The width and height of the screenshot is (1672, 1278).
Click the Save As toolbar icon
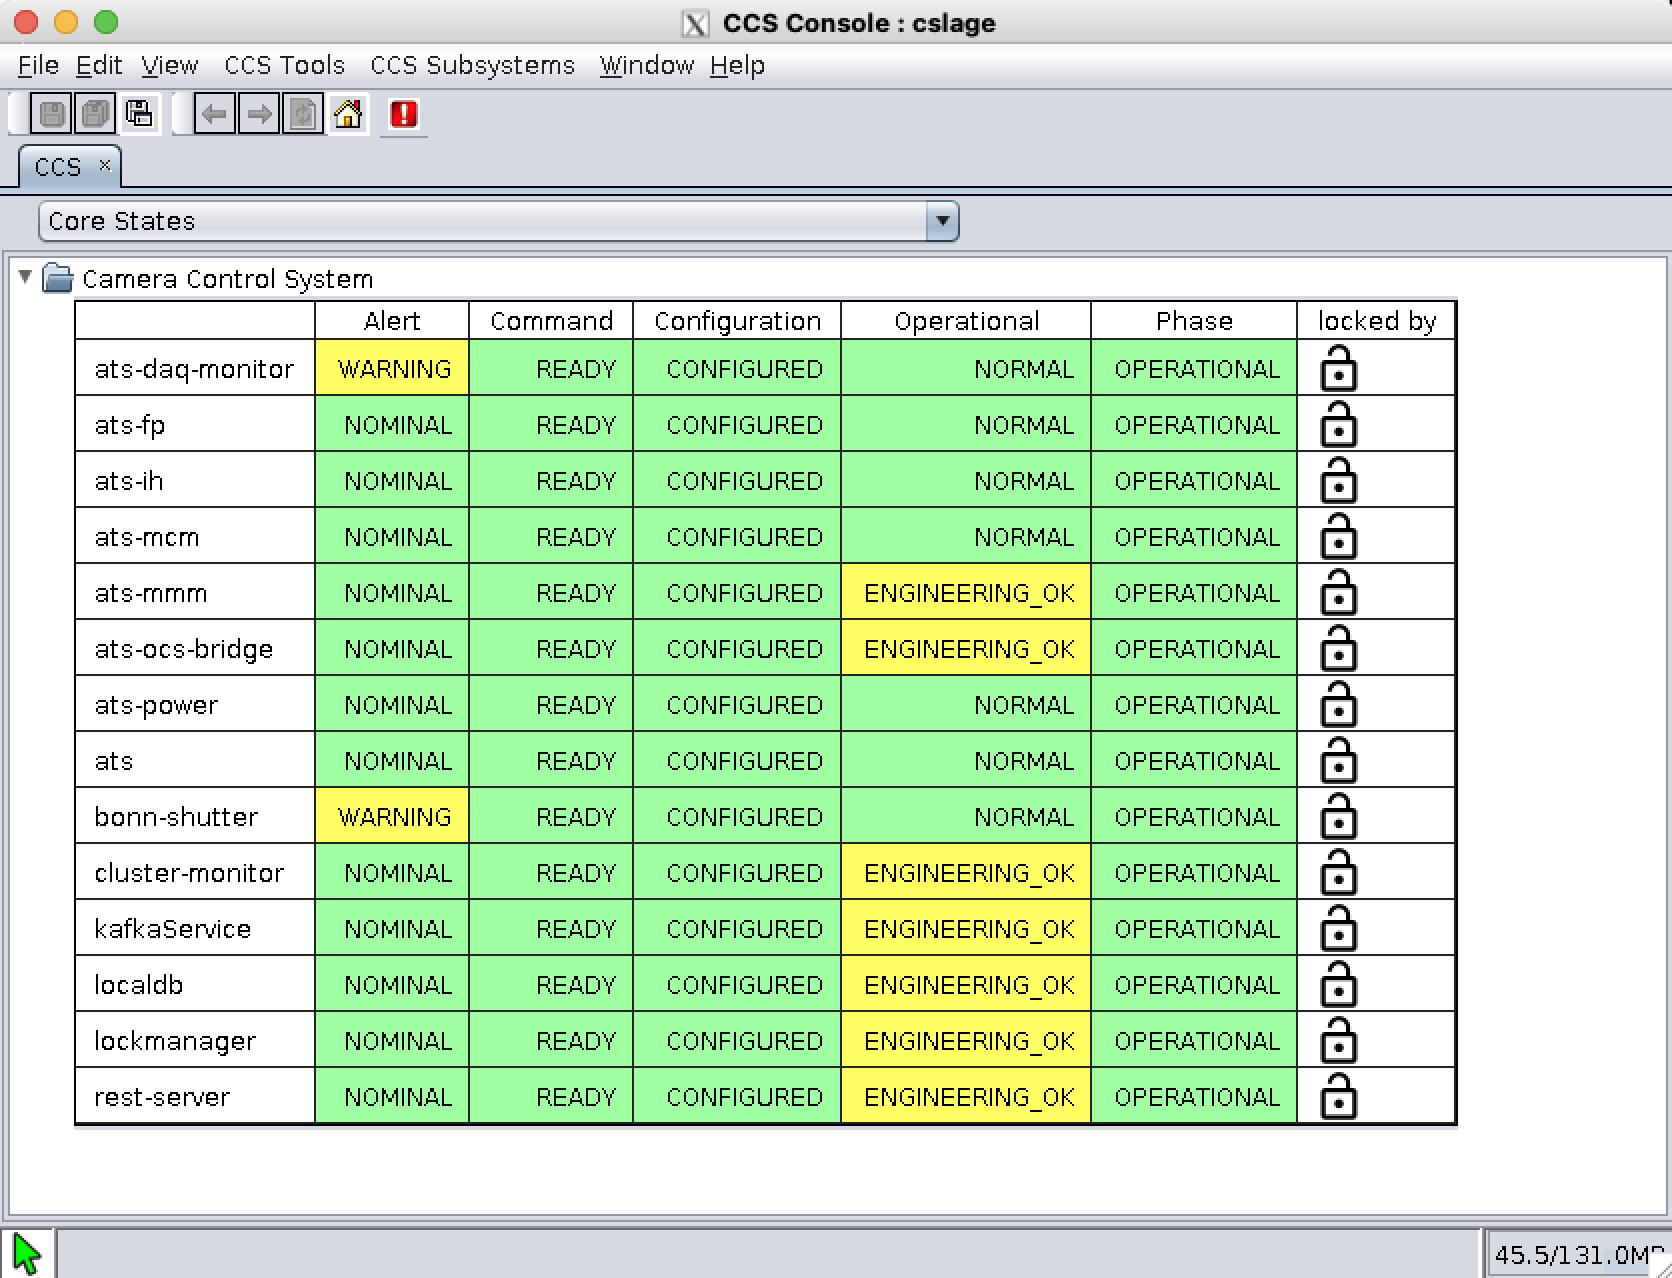pyautogui.click(x=140, y=114)
